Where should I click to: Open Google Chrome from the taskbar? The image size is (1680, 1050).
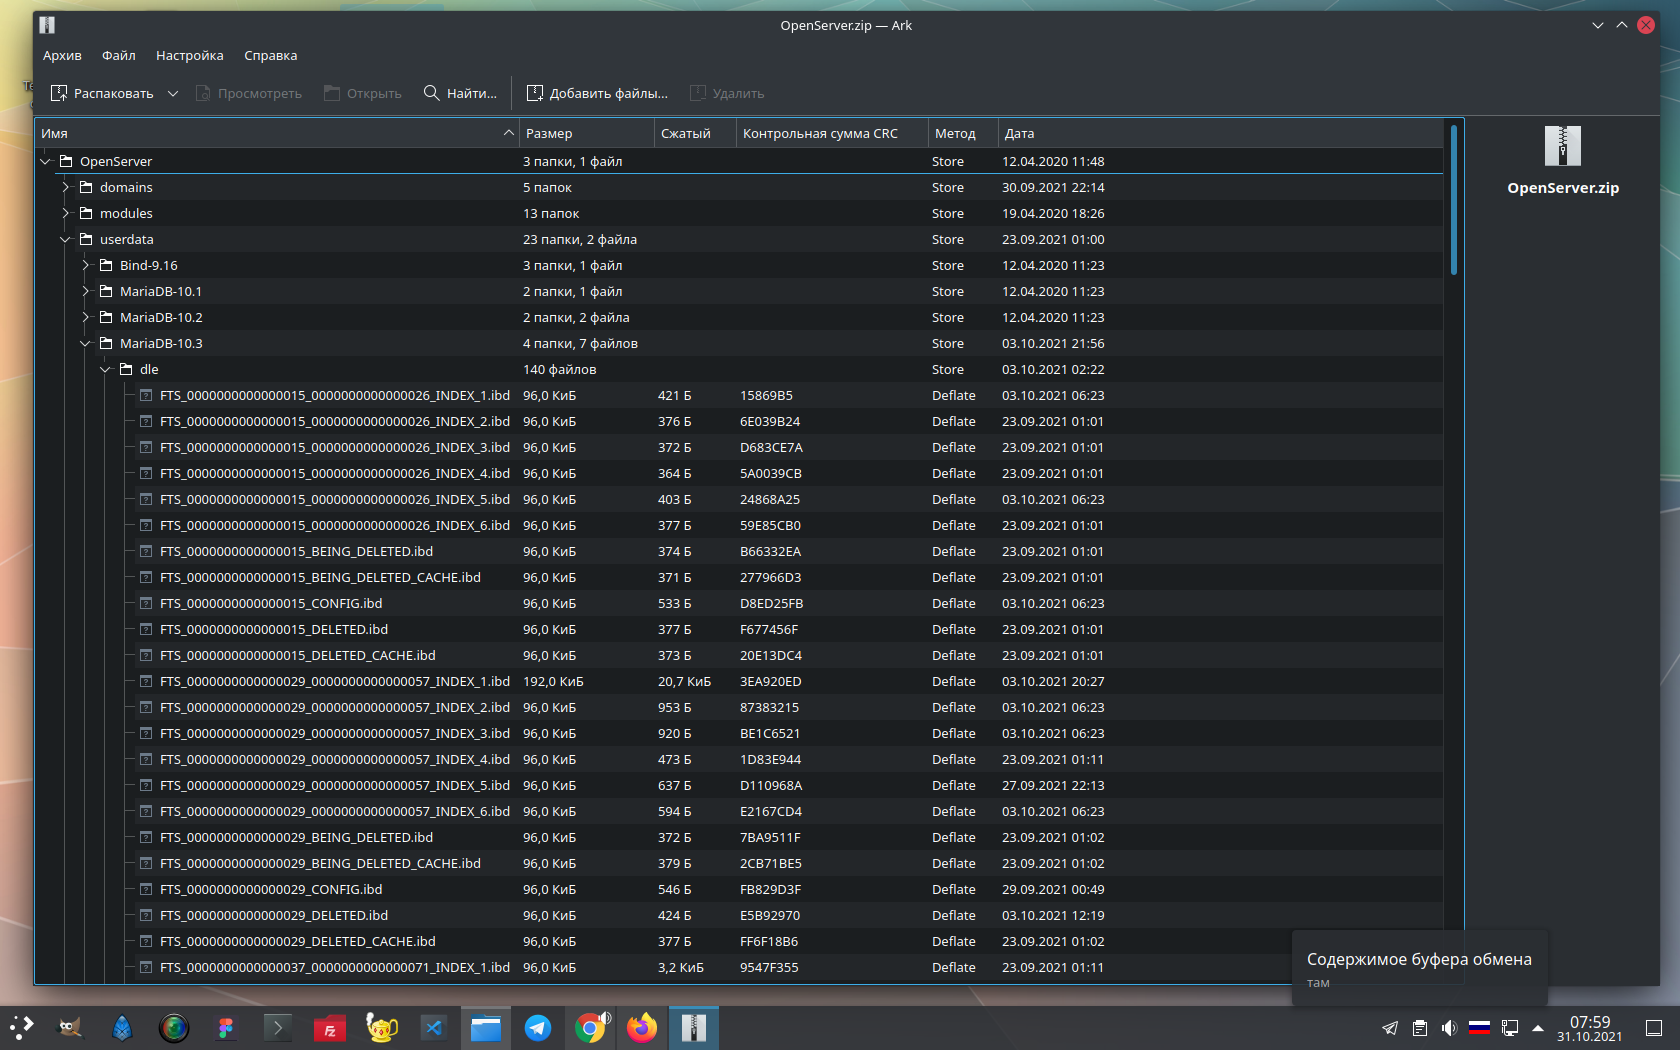(x=590, y=1028)
